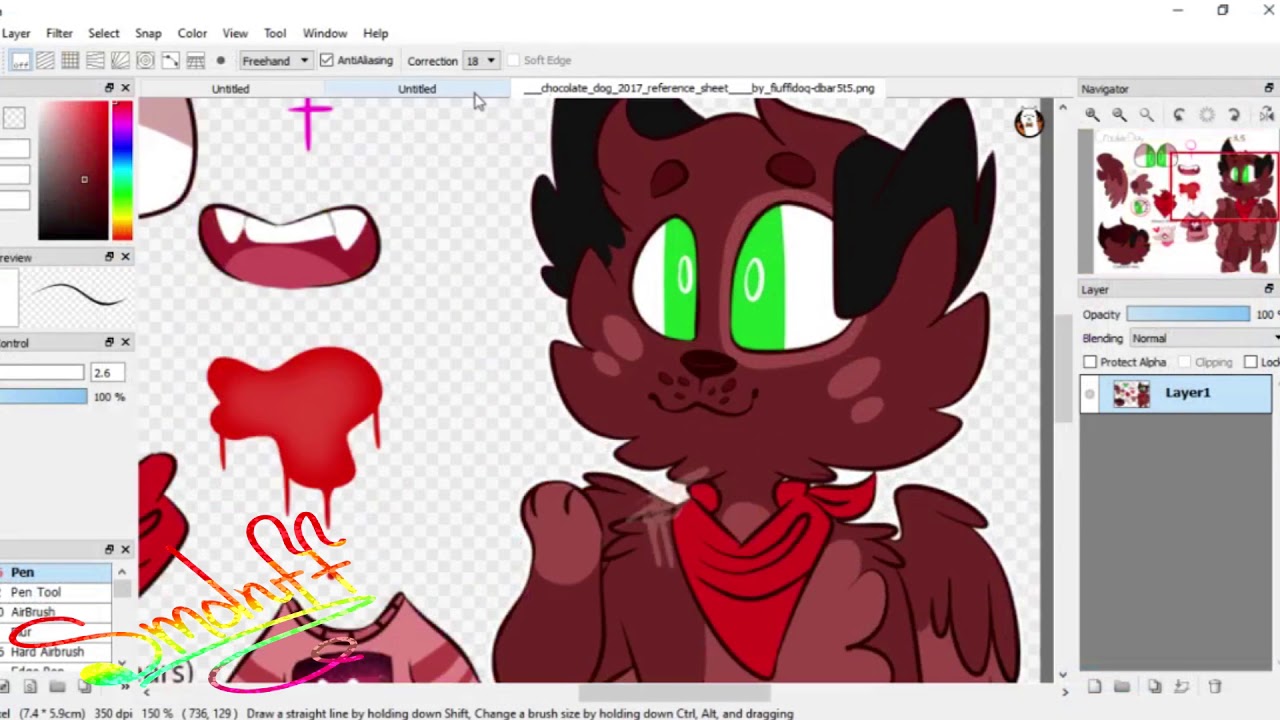
Task: Adjust layer Opacity slider
Action: click(1188, 314)
